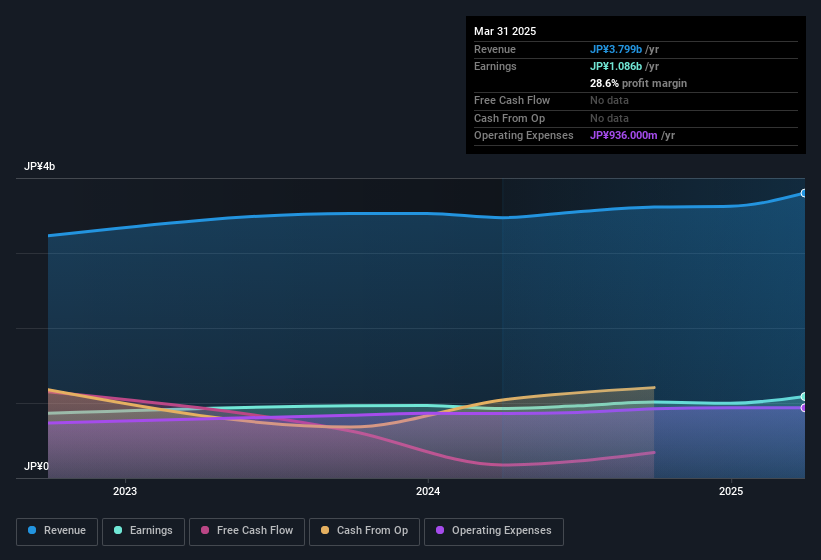This screenshot has width=821, height=560.
Task: Click the 28.6% profit margin text
Action: (x=638, y=83)
